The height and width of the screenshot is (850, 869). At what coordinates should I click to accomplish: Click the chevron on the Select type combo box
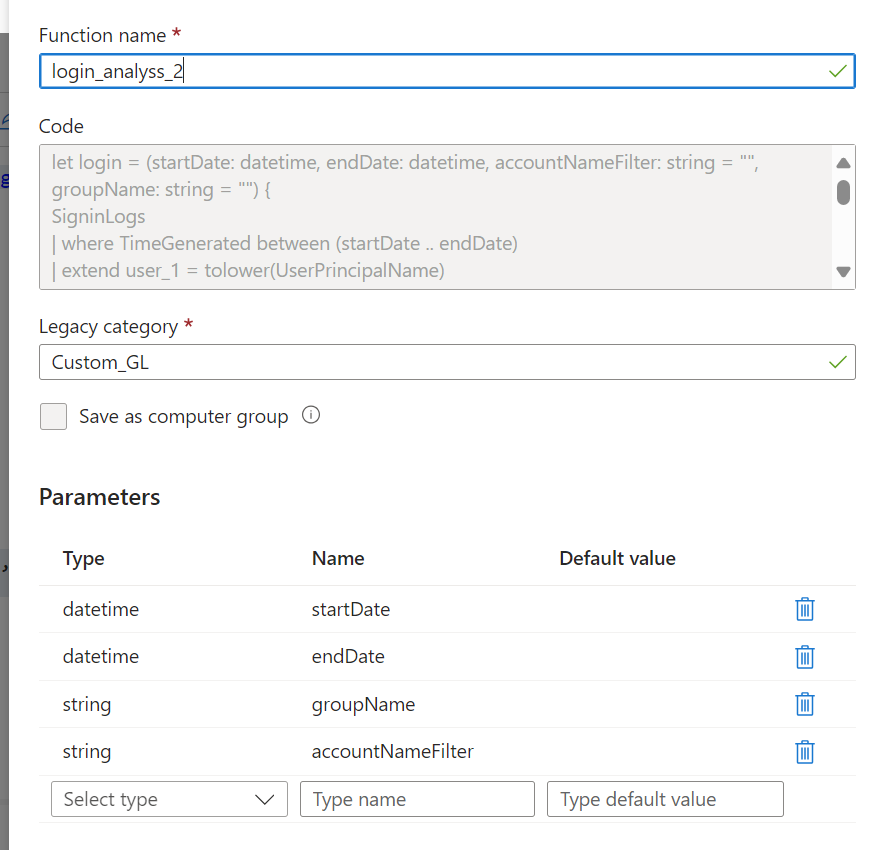265,799
